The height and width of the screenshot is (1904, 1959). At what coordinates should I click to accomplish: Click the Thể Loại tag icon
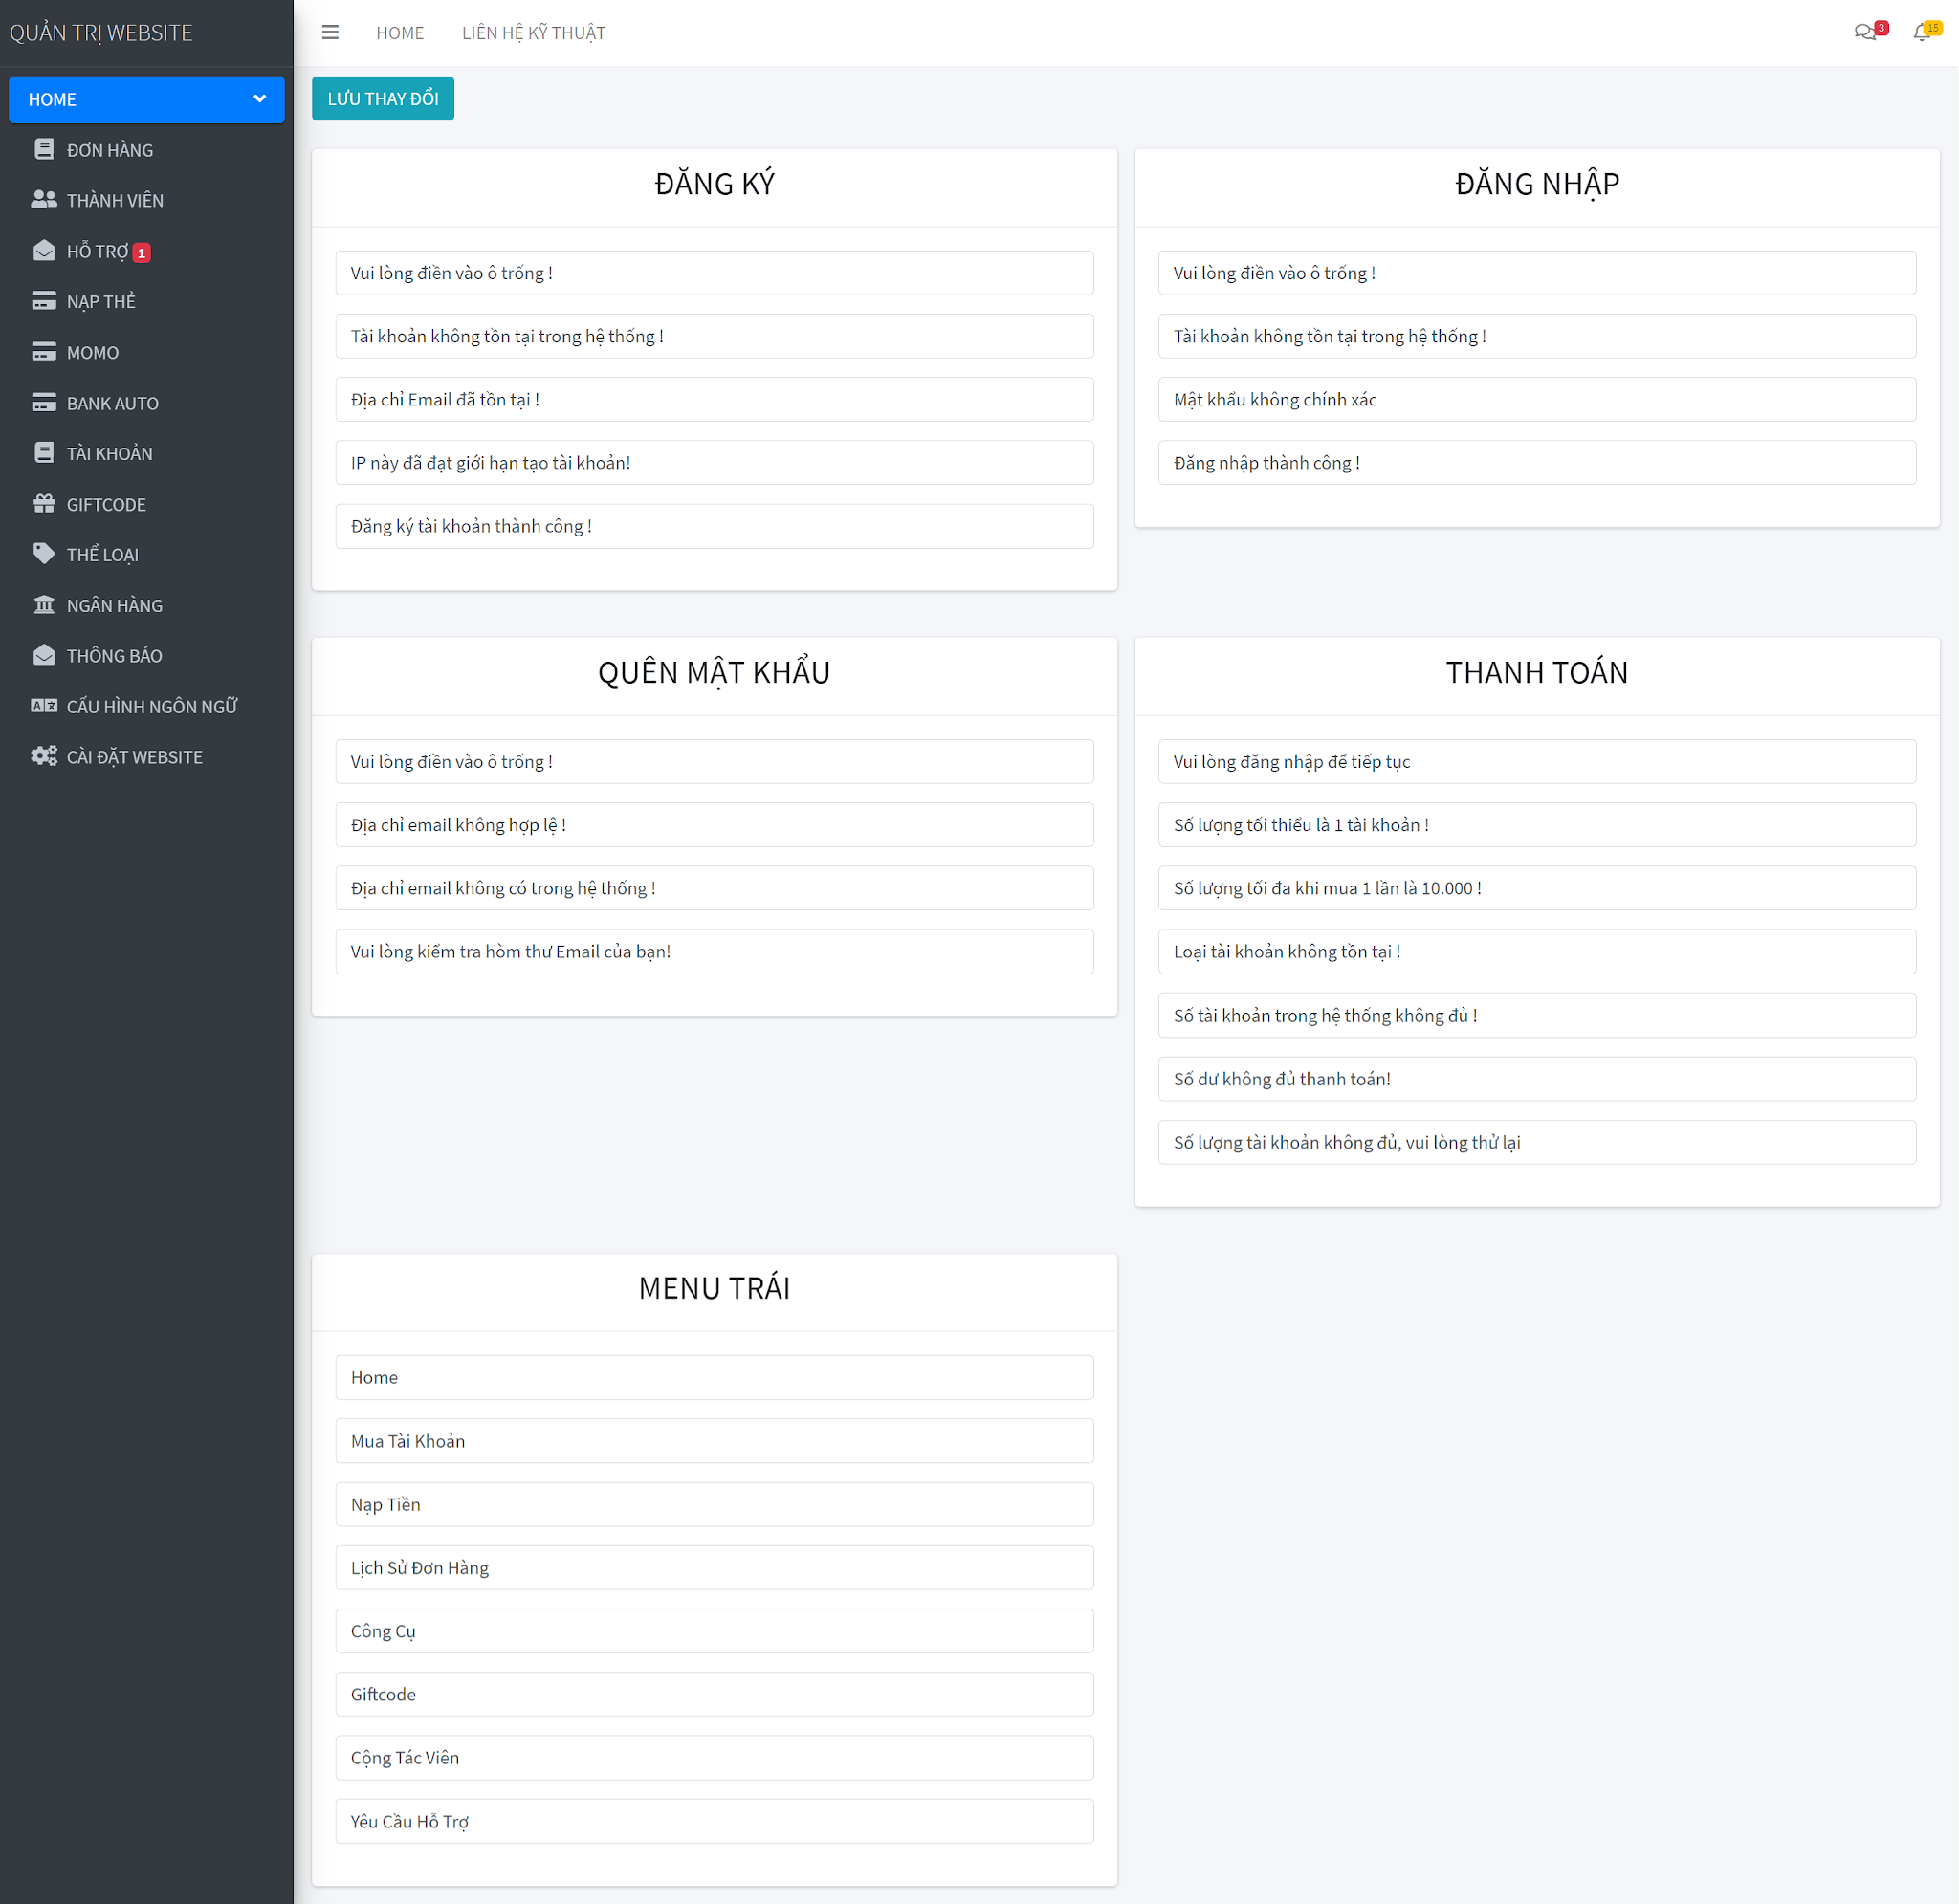(x=44, y=554)
